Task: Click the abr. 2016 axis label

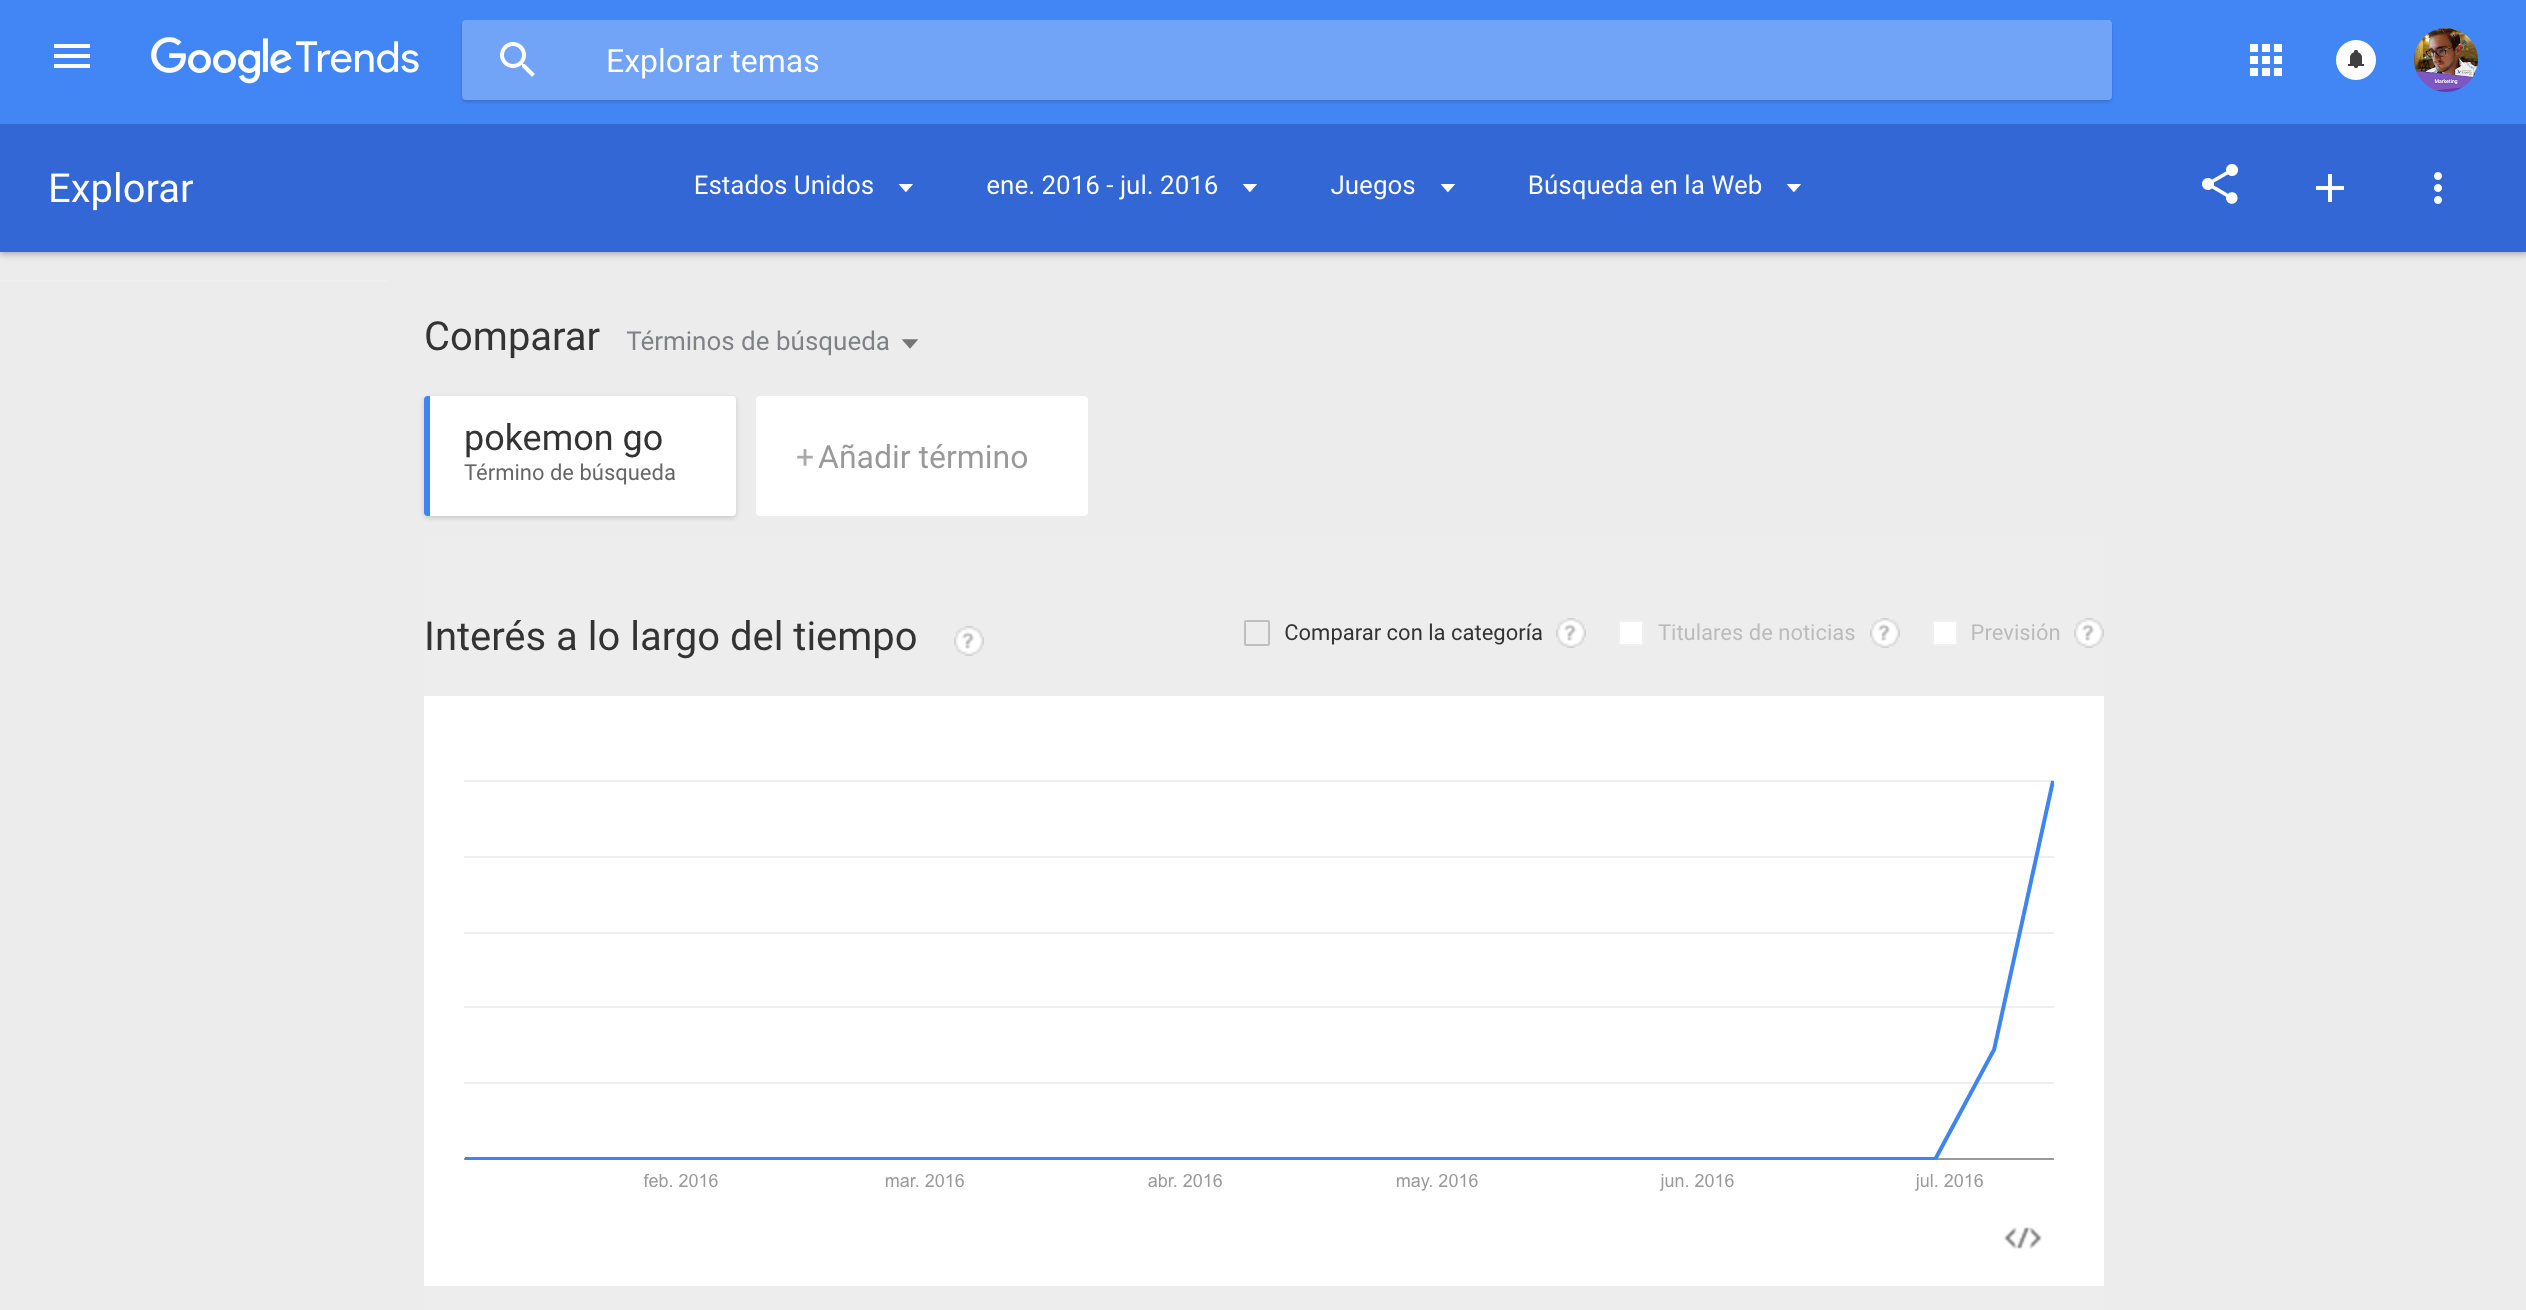Action: [x=1185, y=1181]
